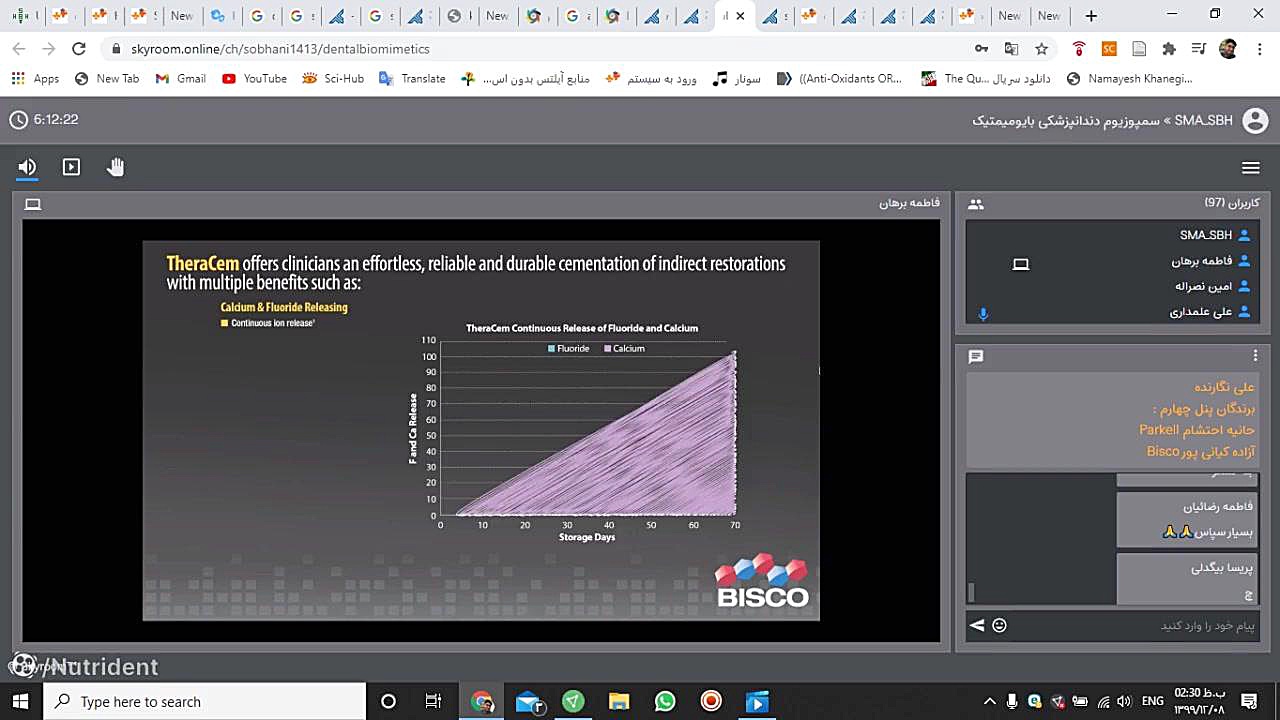This screenshot has width=1280, height=720.
Task: Open the Sci-Hub bookmark
Action: [333, 78]
